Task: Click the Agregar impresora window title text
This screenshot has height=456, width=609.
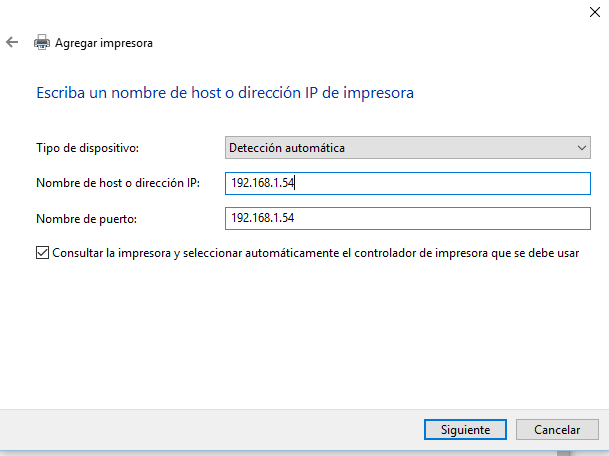Action: (x=104, y=43)
